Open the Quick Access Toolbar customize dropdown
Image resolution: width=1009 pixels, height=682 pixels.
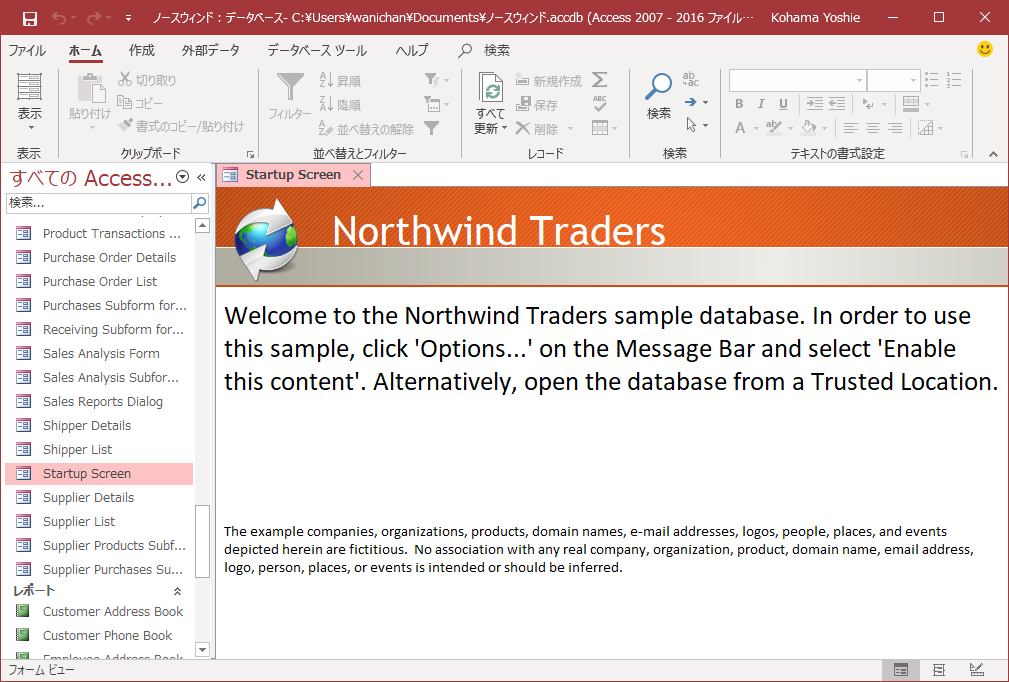tap(128, 18)
